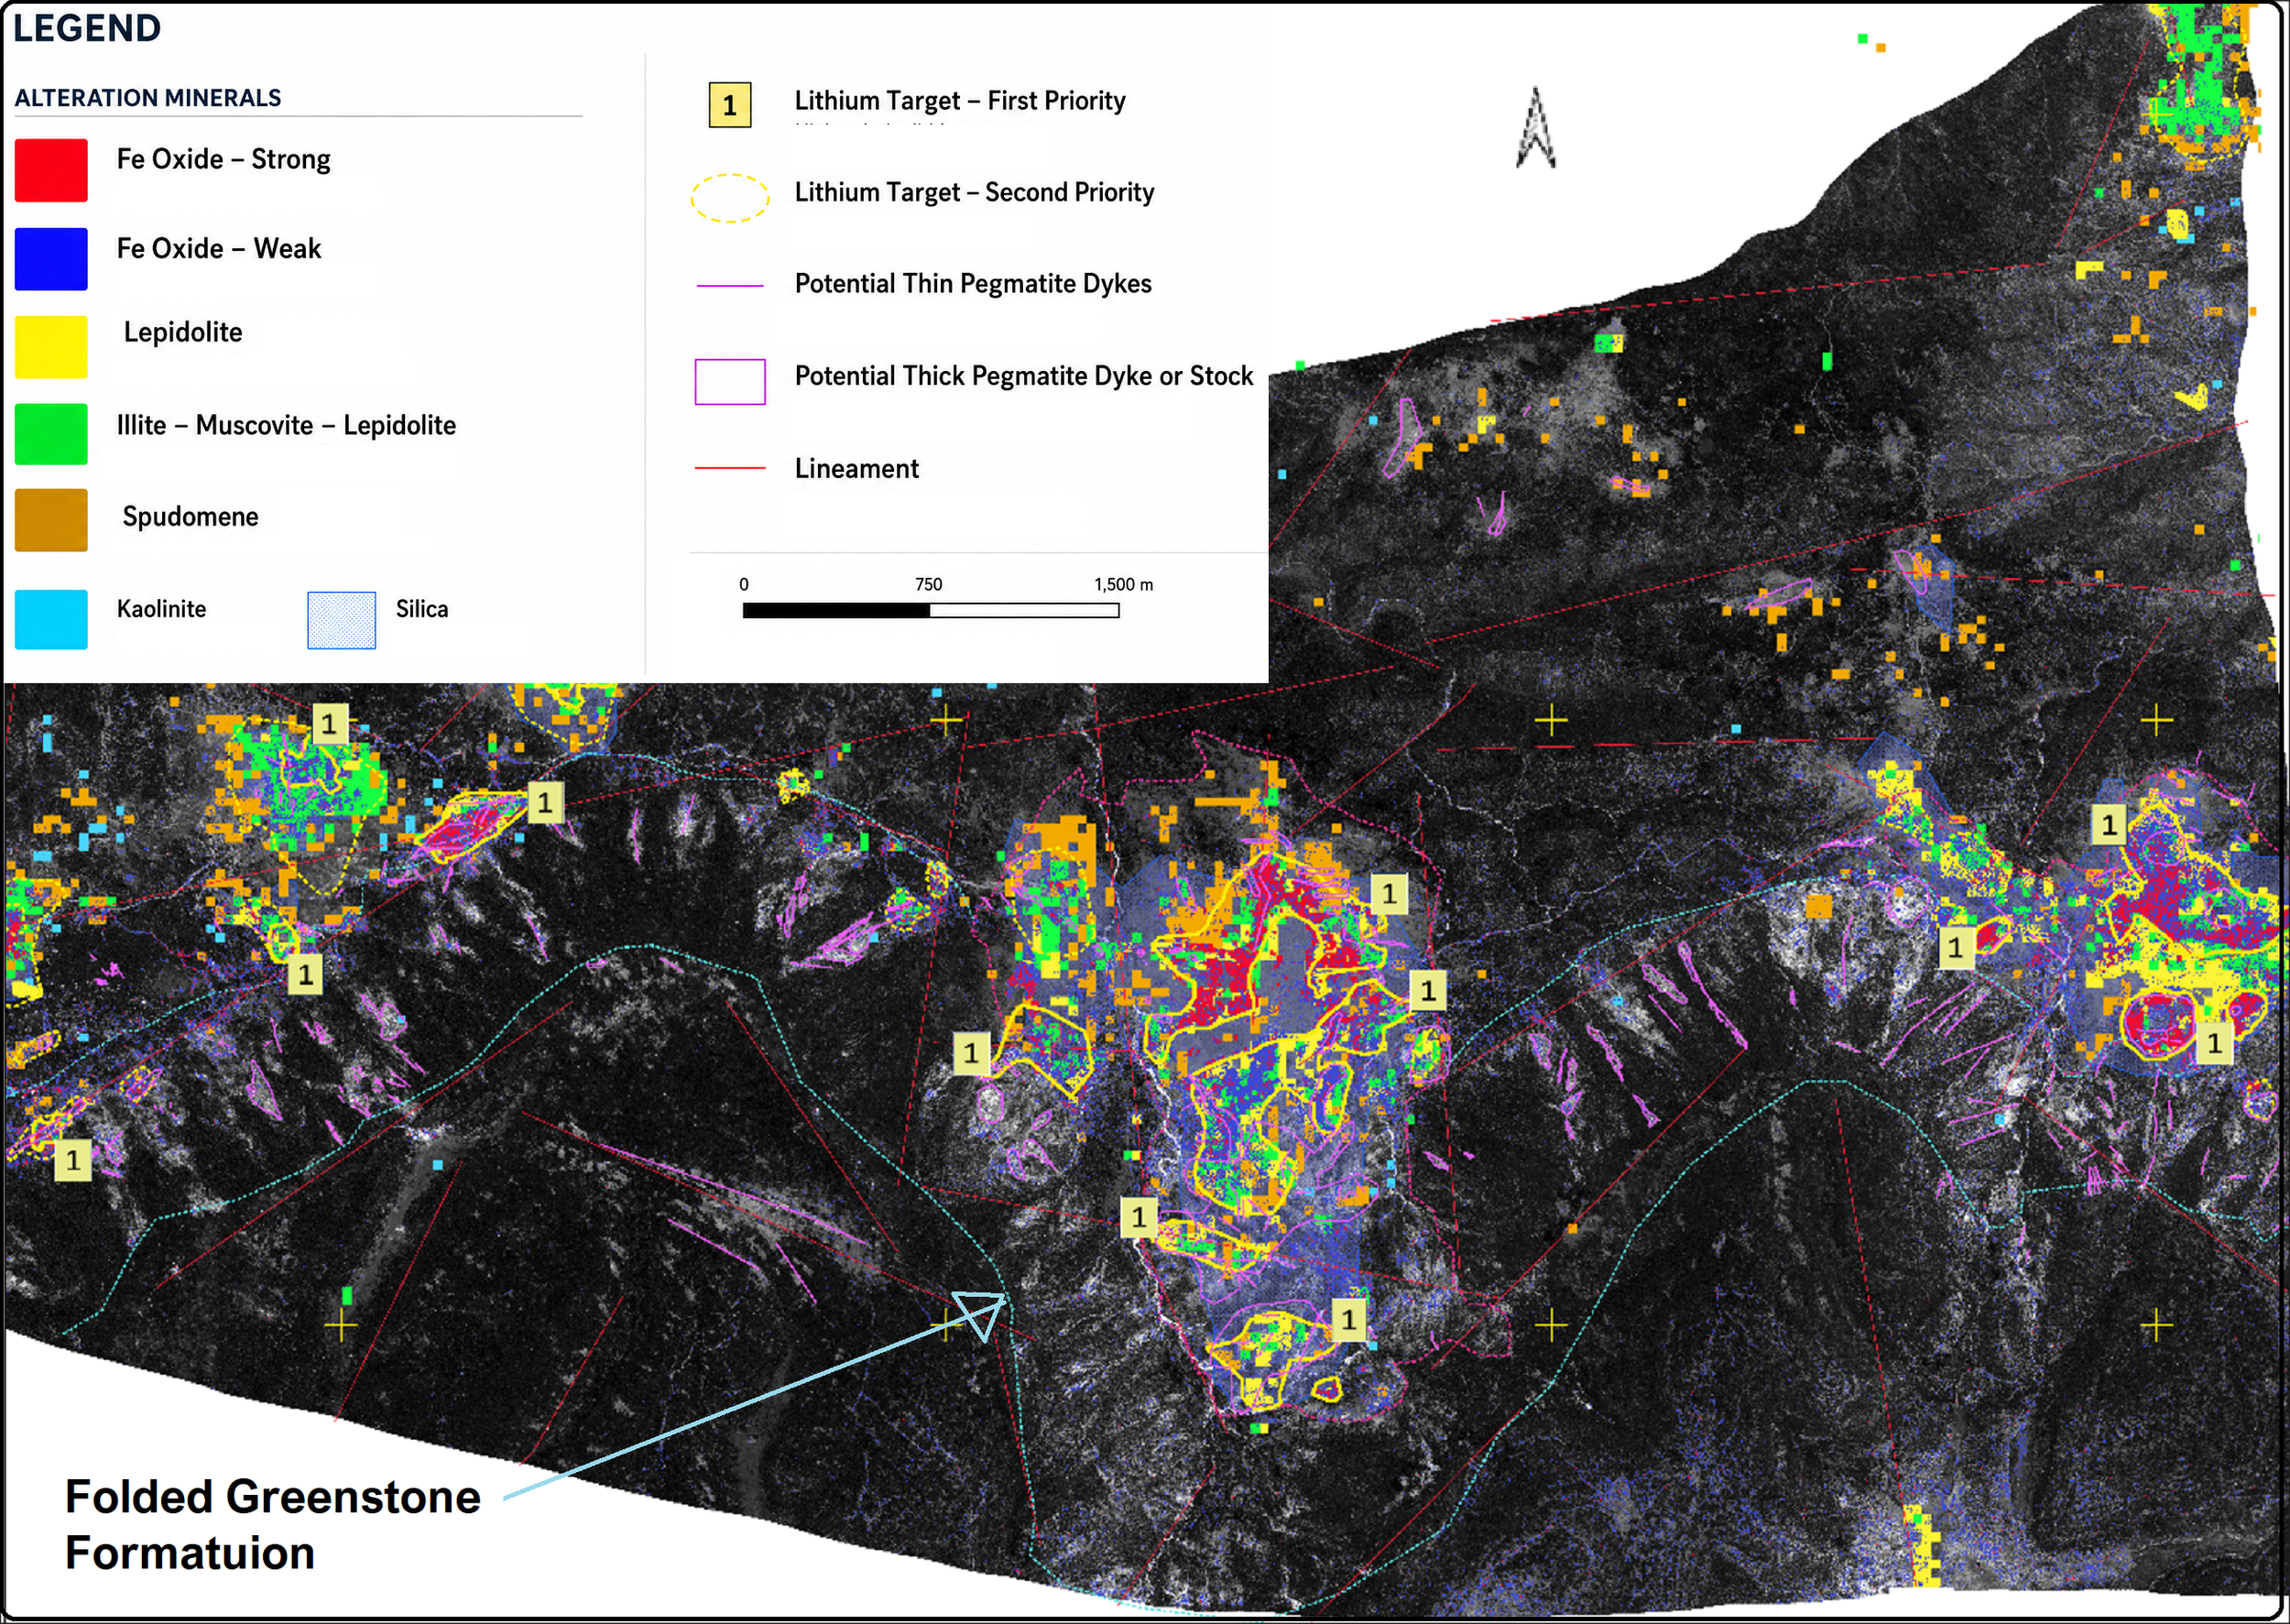Select the brown Spudomene legend swatch

click(x=51, y=520)
